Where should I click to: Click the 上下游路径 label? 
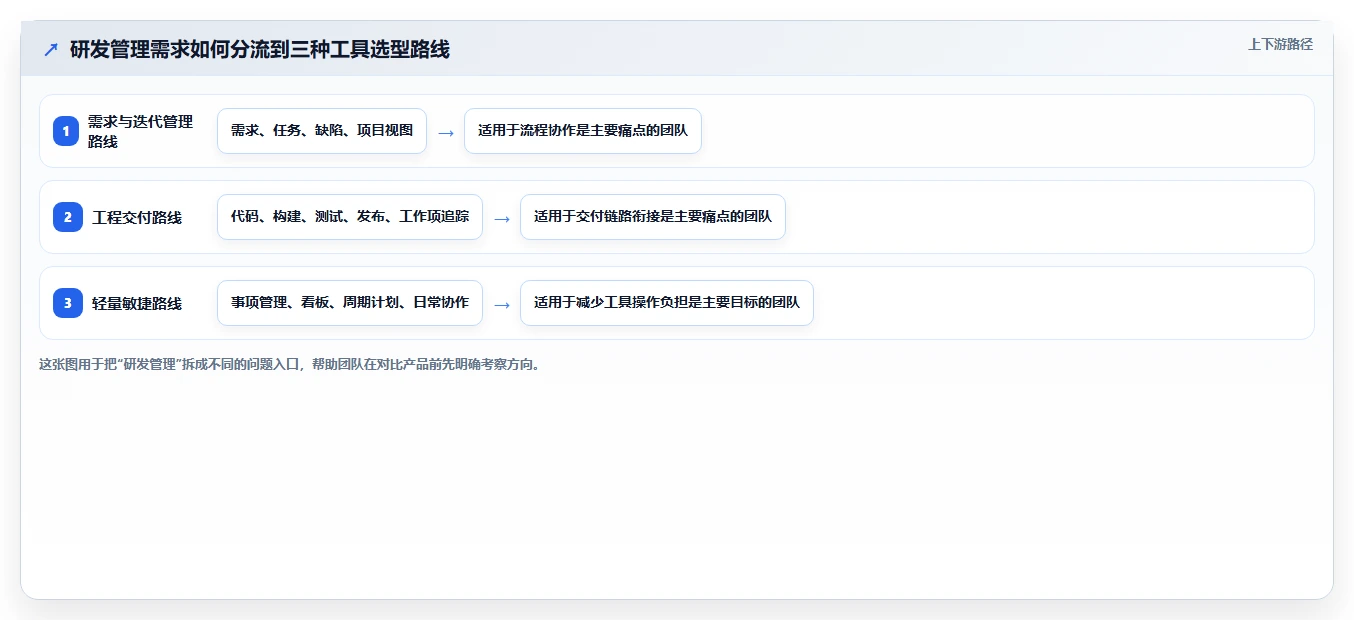(x=1280, y=44)
